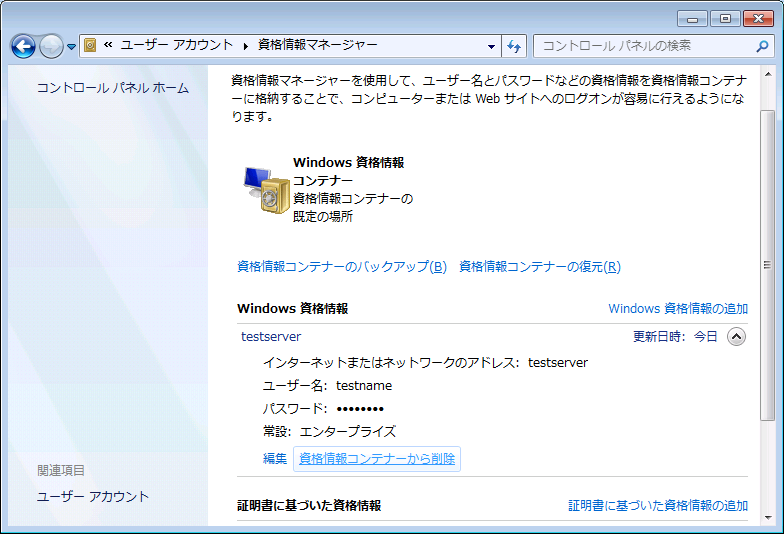Go back with the blue Back arrow
This screenshot has width=784, height=534.
[x=23, y=46]
